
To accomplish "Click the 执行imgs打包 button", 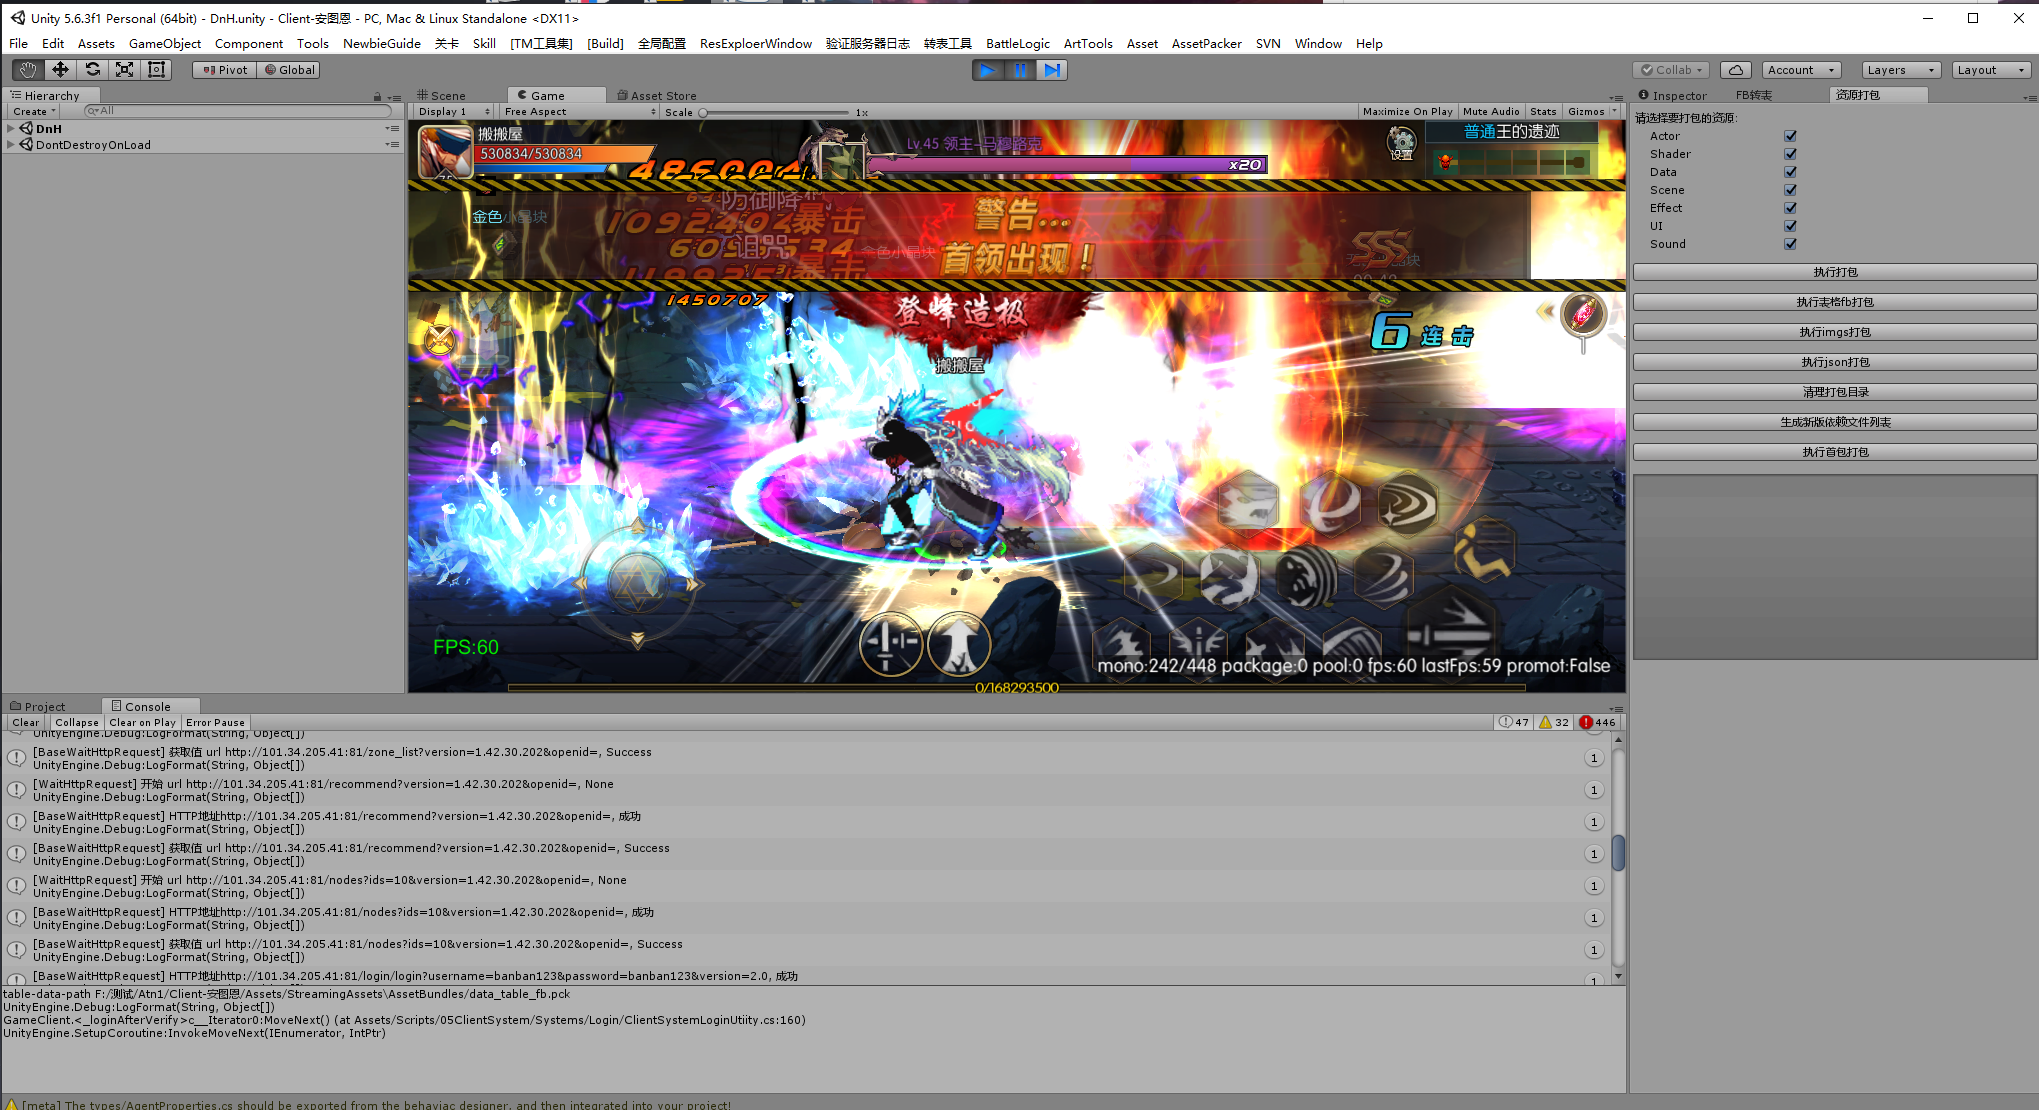I will point(1835,332).
